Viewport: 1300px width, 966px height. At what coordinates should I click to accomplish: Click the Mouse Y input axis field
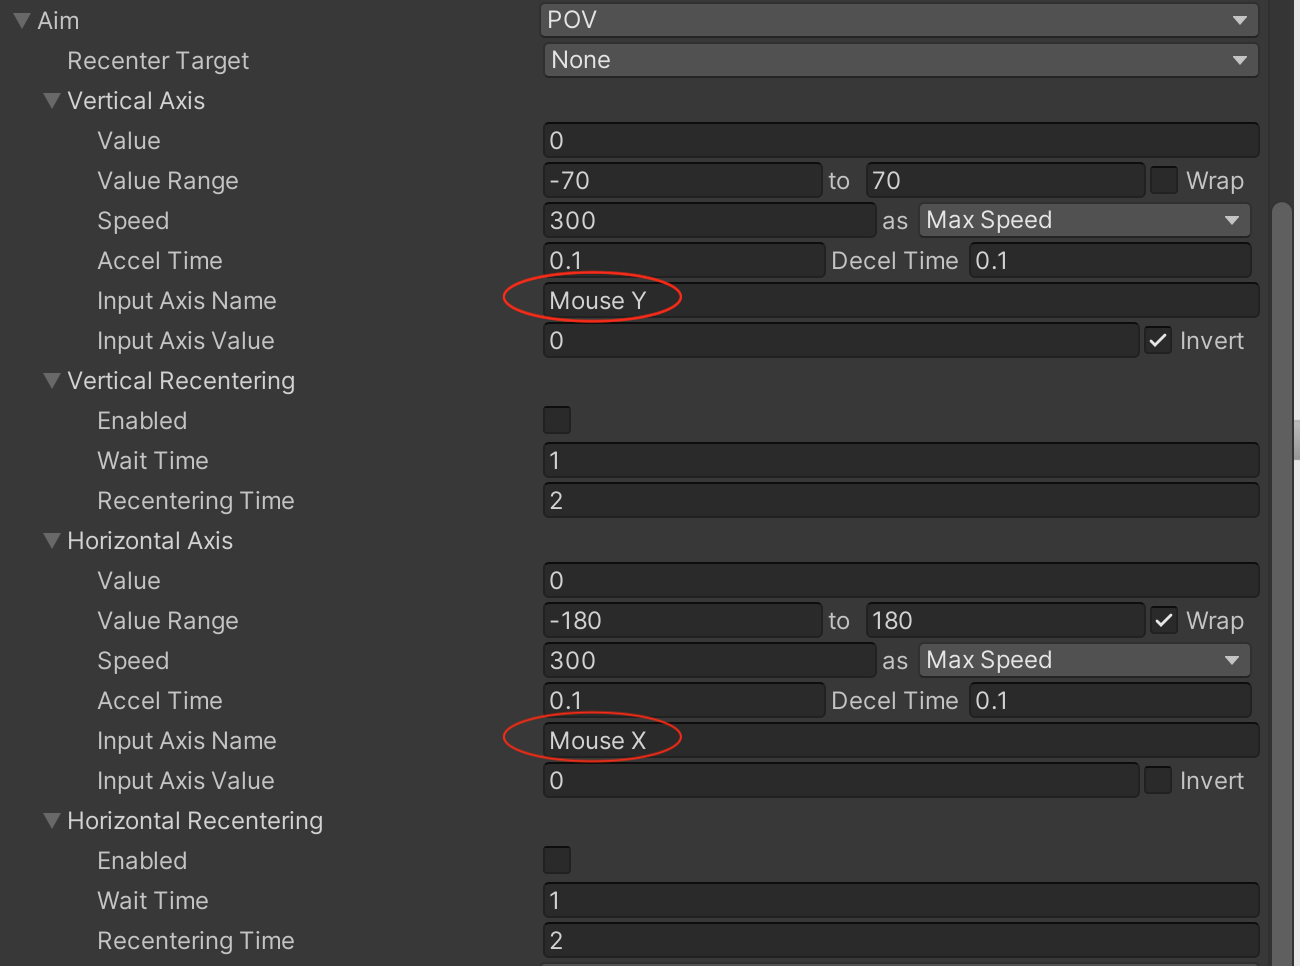[900, 301]
